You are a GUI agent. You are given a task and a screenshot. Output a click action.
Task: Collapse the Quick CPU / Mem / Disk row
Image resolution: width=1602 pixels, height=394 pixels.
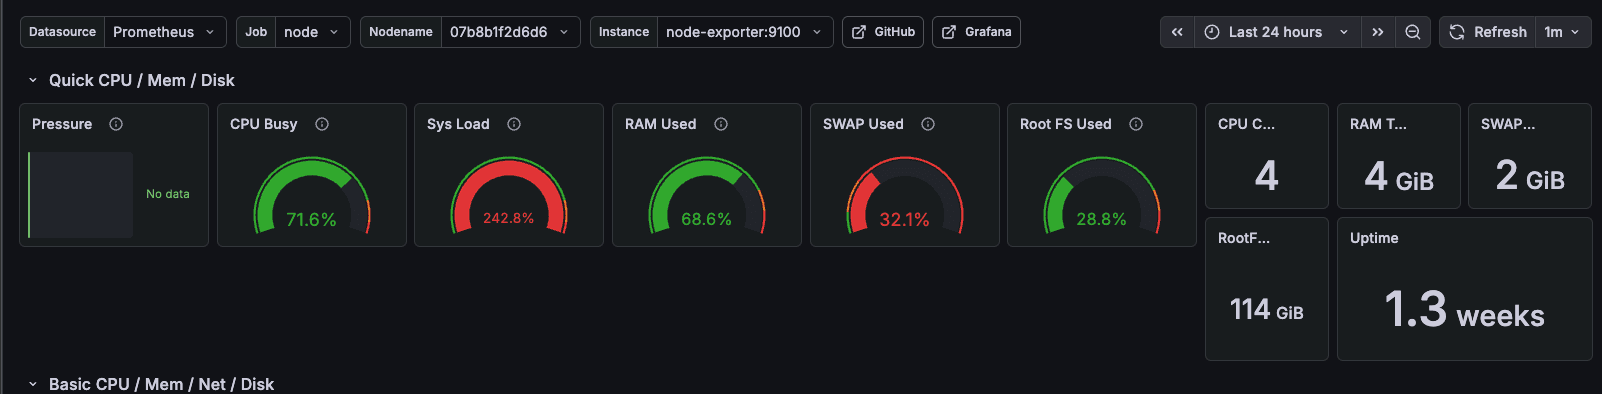coord(33,80)
